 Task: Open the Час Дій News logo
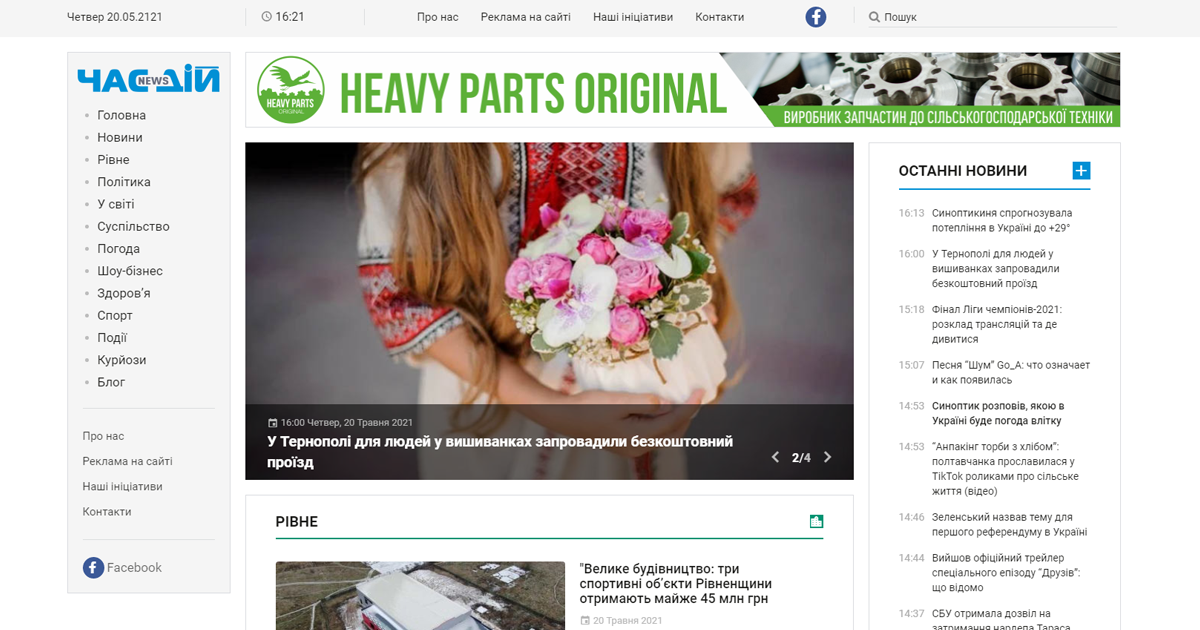click(148, 80)
